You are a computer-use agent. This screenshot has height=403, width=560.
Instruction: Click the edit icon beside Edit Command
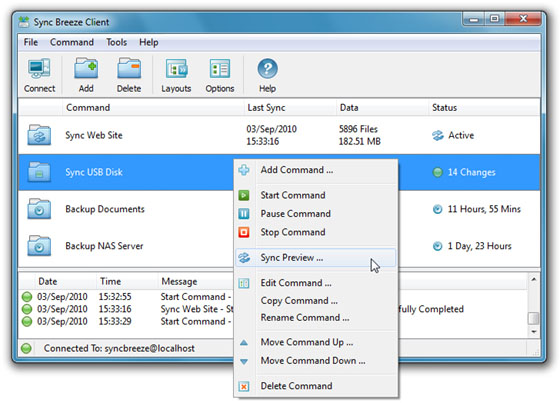244,283
